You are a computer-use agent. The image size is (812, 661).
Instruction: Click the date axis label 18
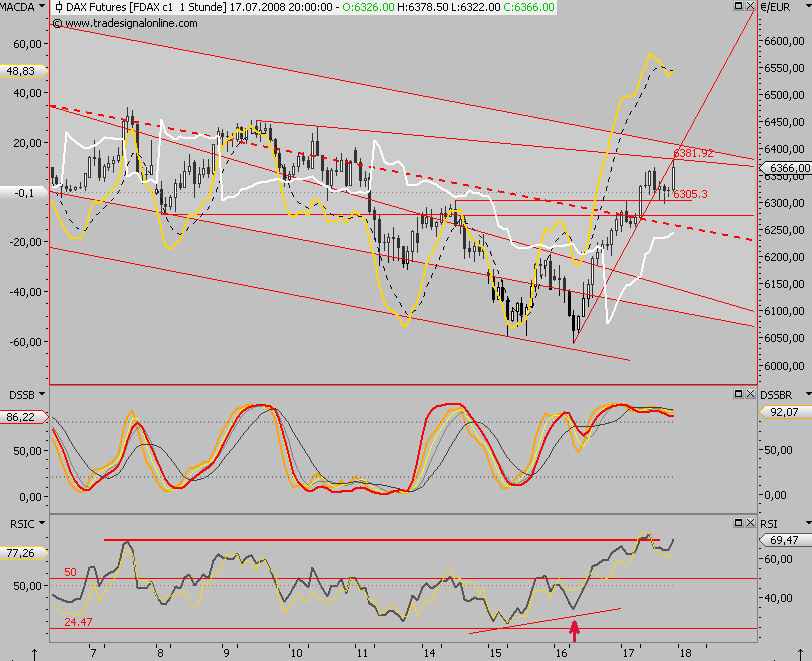[x=685, y=653]
